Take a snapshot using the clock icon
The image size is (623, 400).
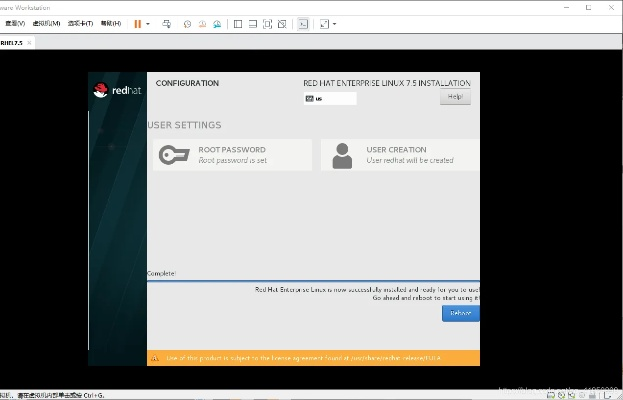(187, 23)
